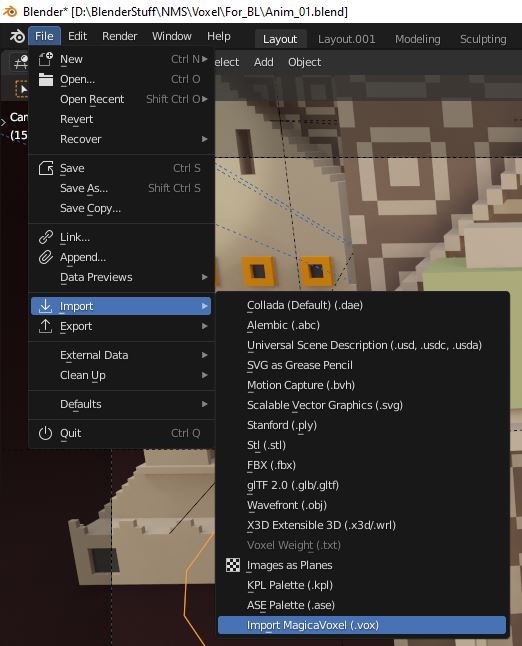Expand the Recover submenu arrow

pyautogui.click(x=205, y=139)
